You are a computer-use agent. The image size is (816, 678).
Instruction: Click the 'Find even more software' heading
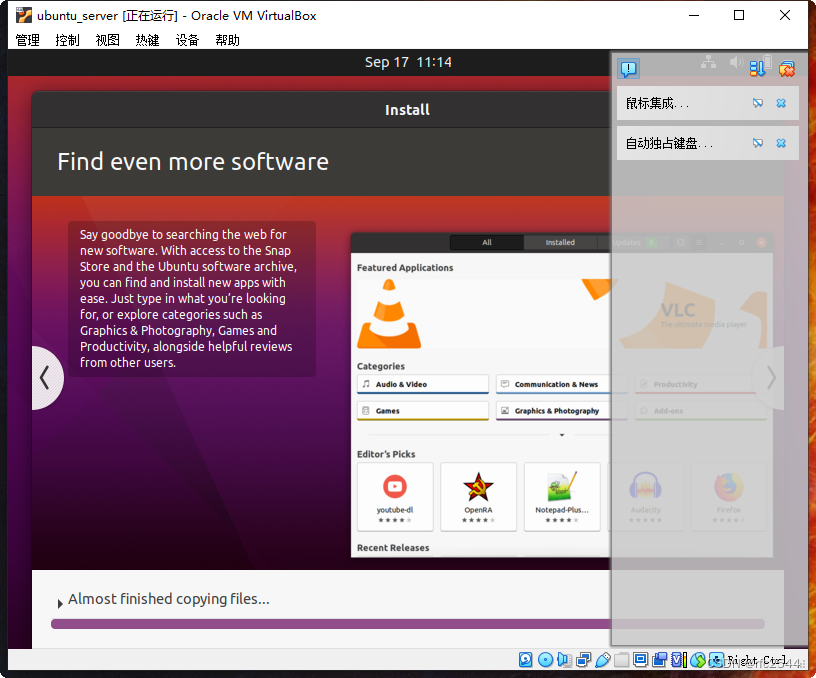pyautogui.click(x=193, y=162)
